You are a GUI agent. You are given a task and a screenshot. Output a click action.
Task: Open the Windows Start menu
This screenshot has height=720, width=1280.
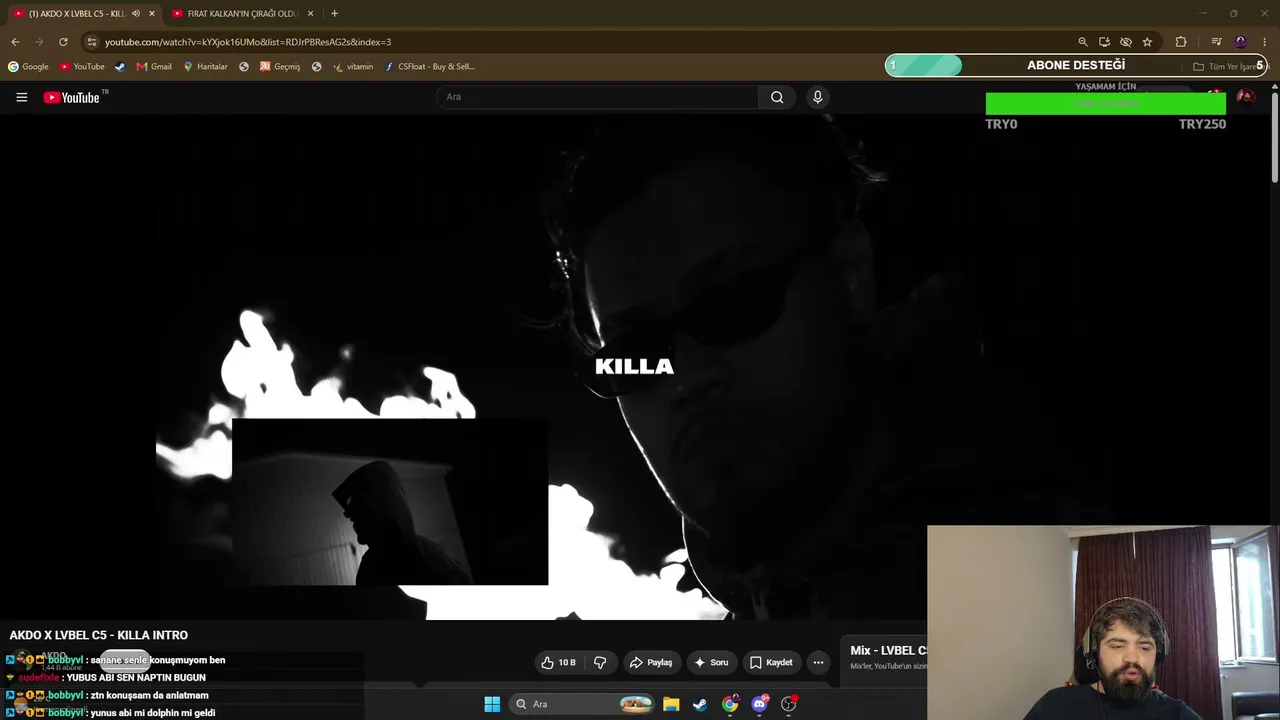pyautogui.click(x=492, y=704)
